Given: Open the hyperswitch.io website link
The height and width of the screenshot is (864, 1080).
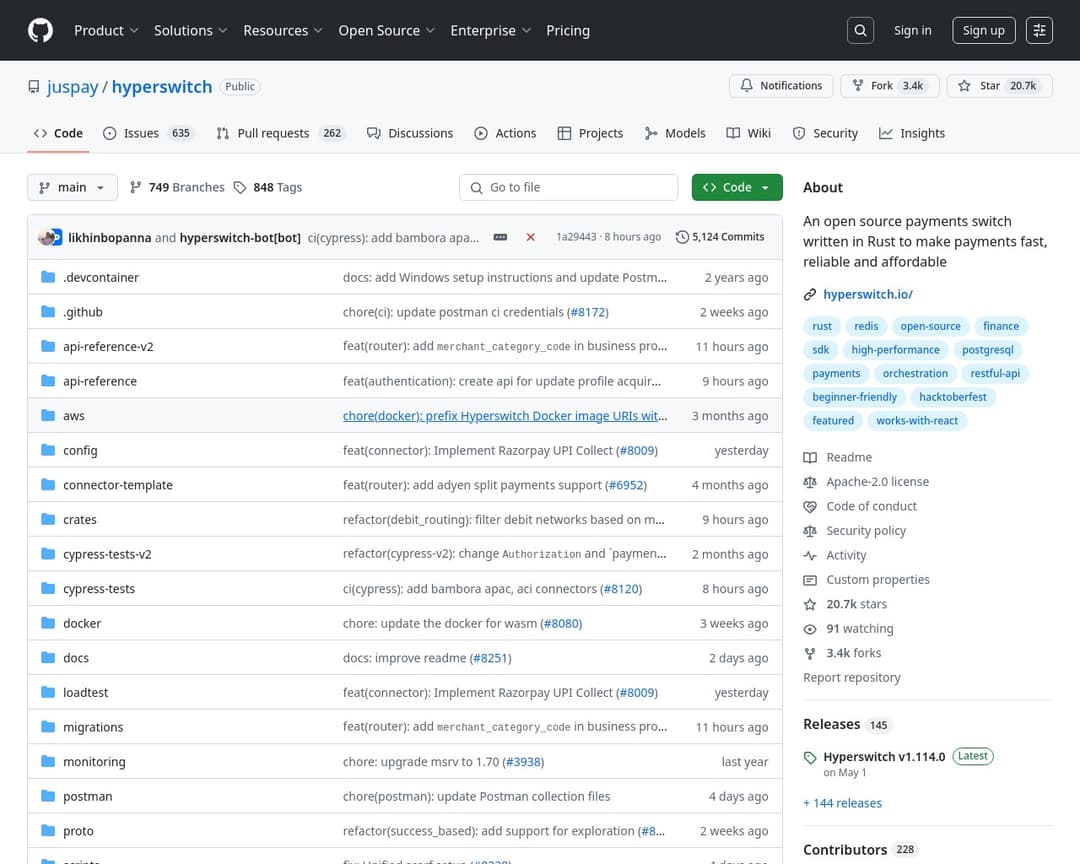Looking at the screenshot, I should pos(868,294).
